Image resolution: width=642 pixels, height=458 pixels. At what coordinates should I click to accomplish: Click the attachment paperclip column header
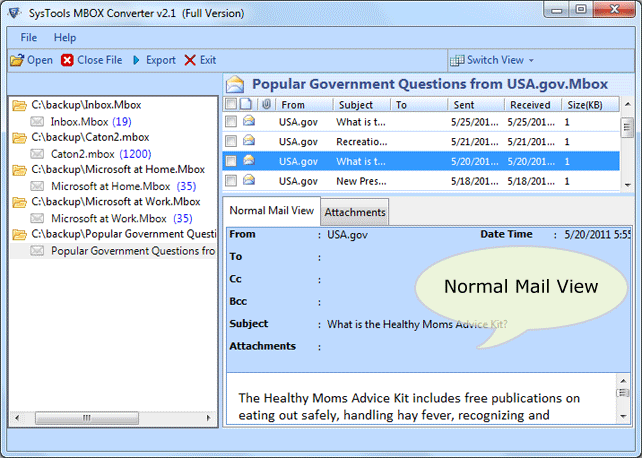266,104
